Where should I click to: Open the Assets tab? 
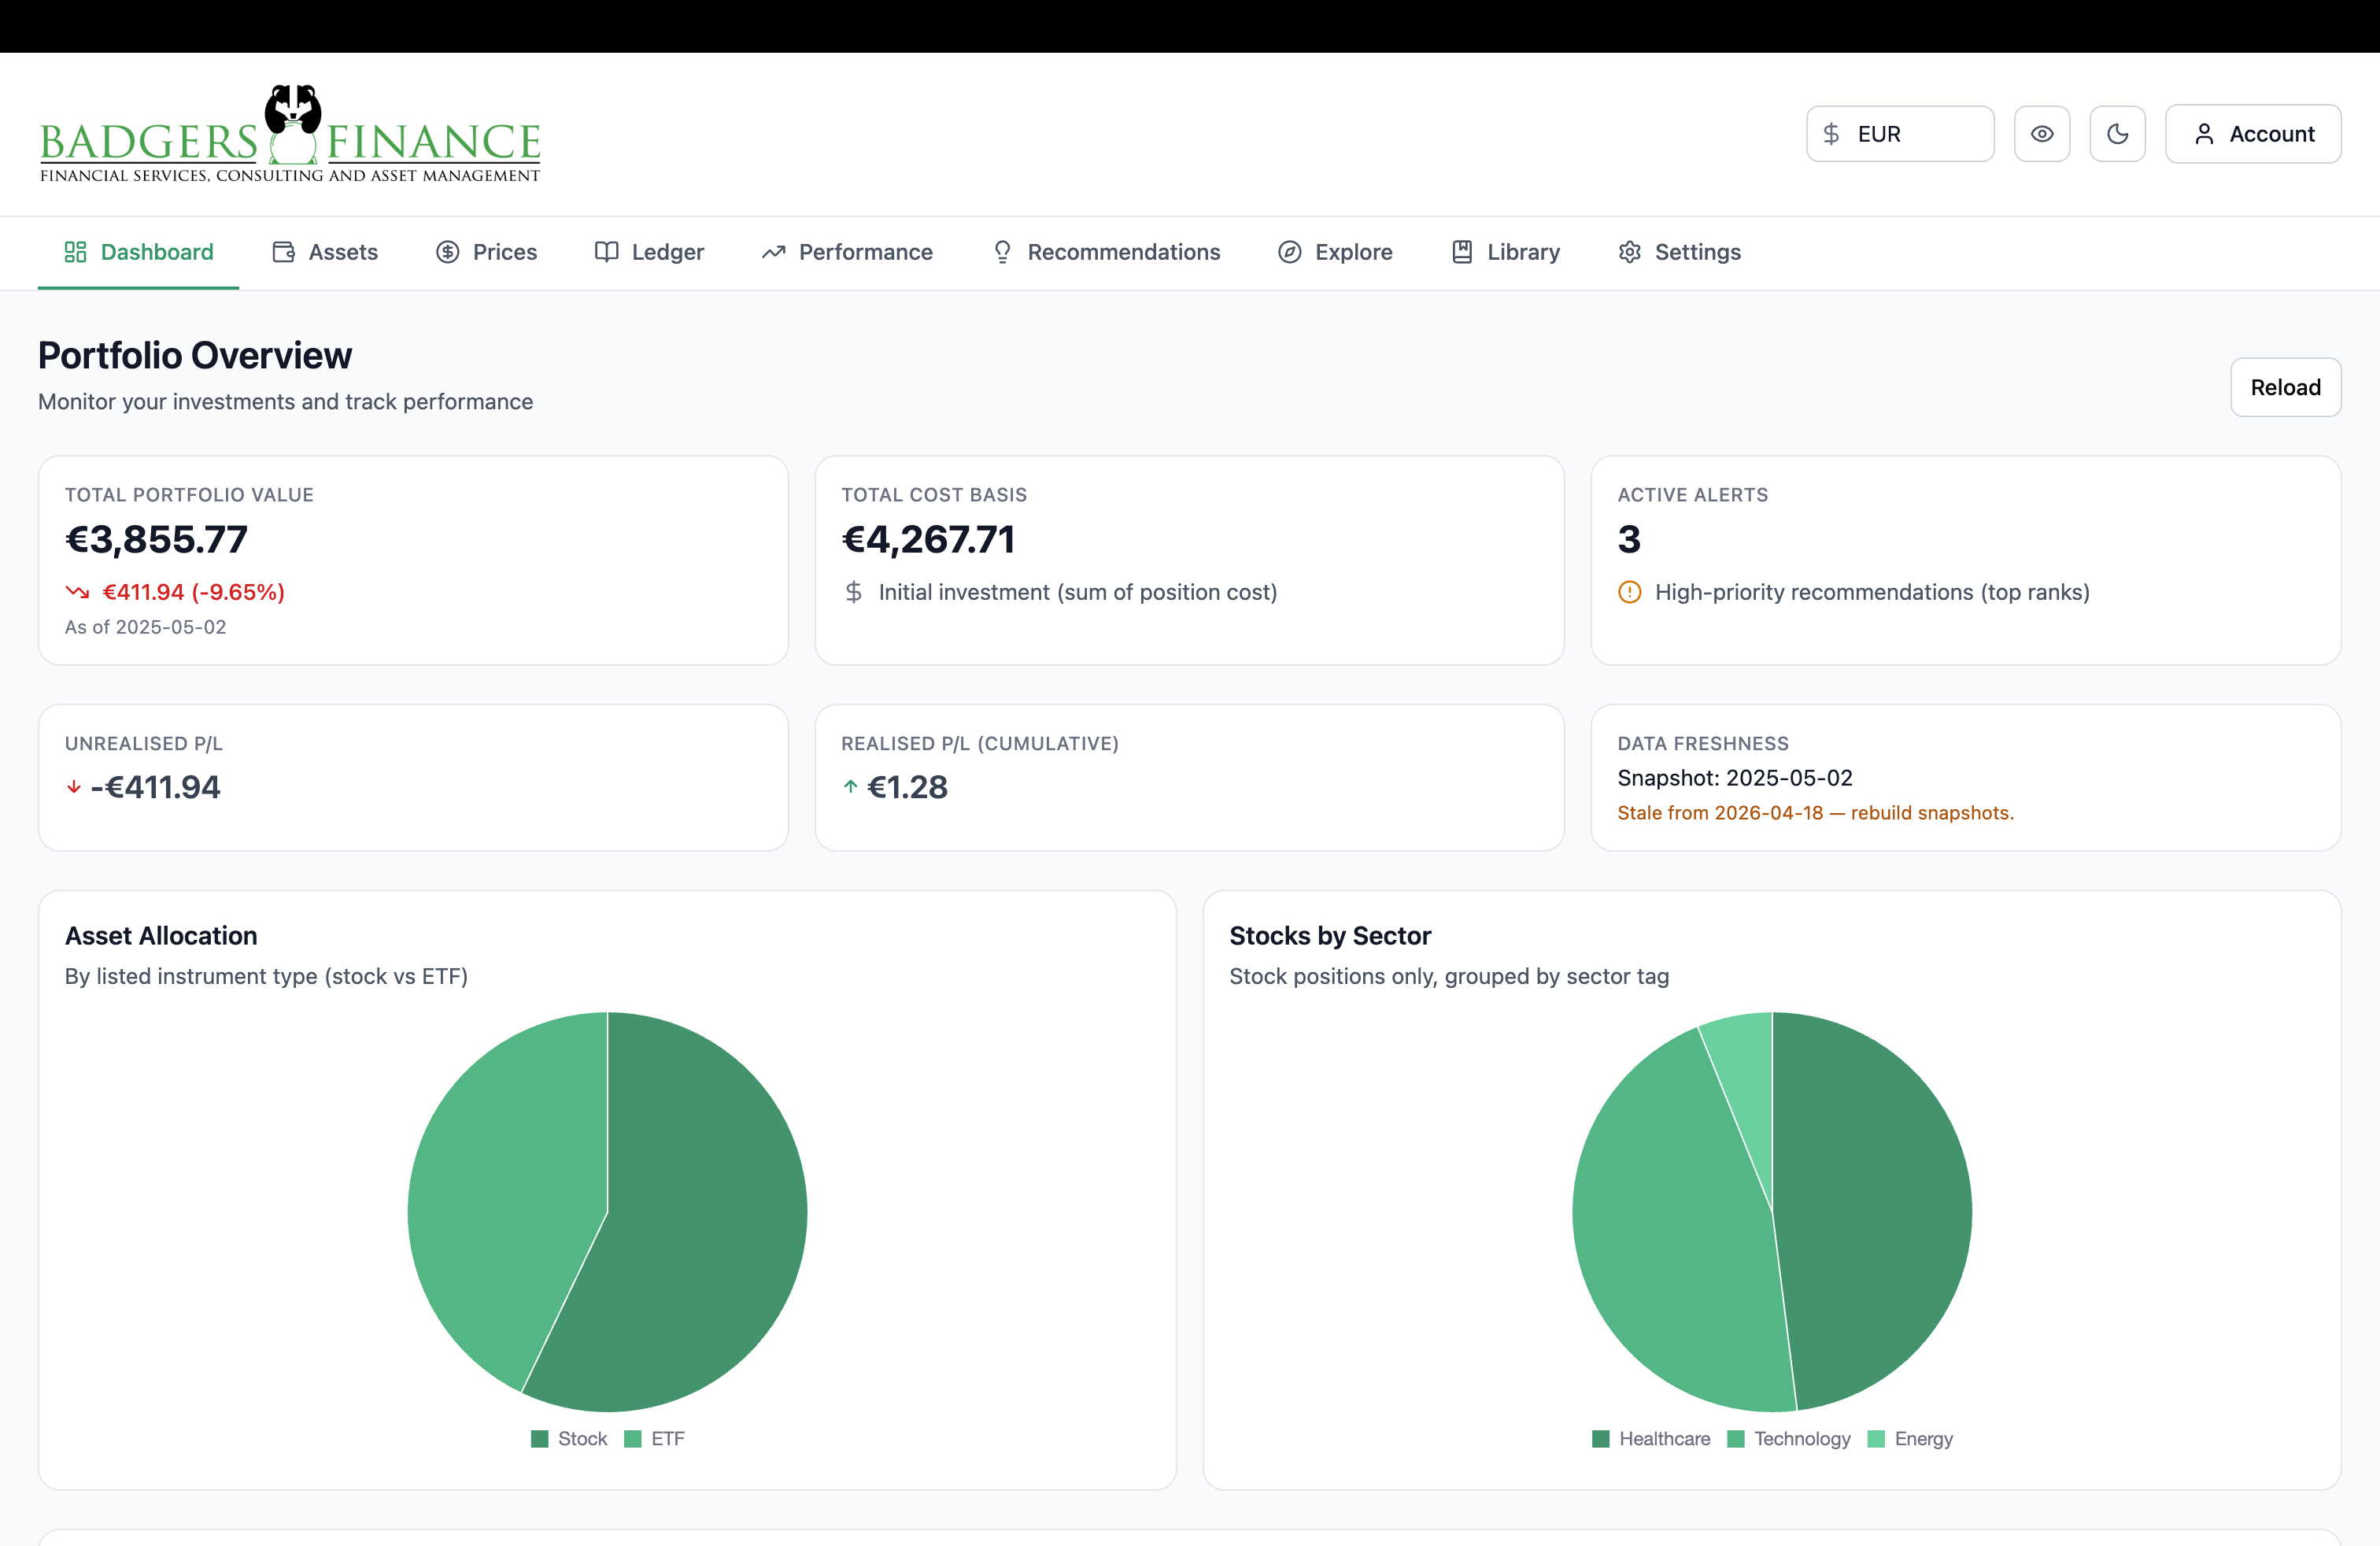[325, 252]
